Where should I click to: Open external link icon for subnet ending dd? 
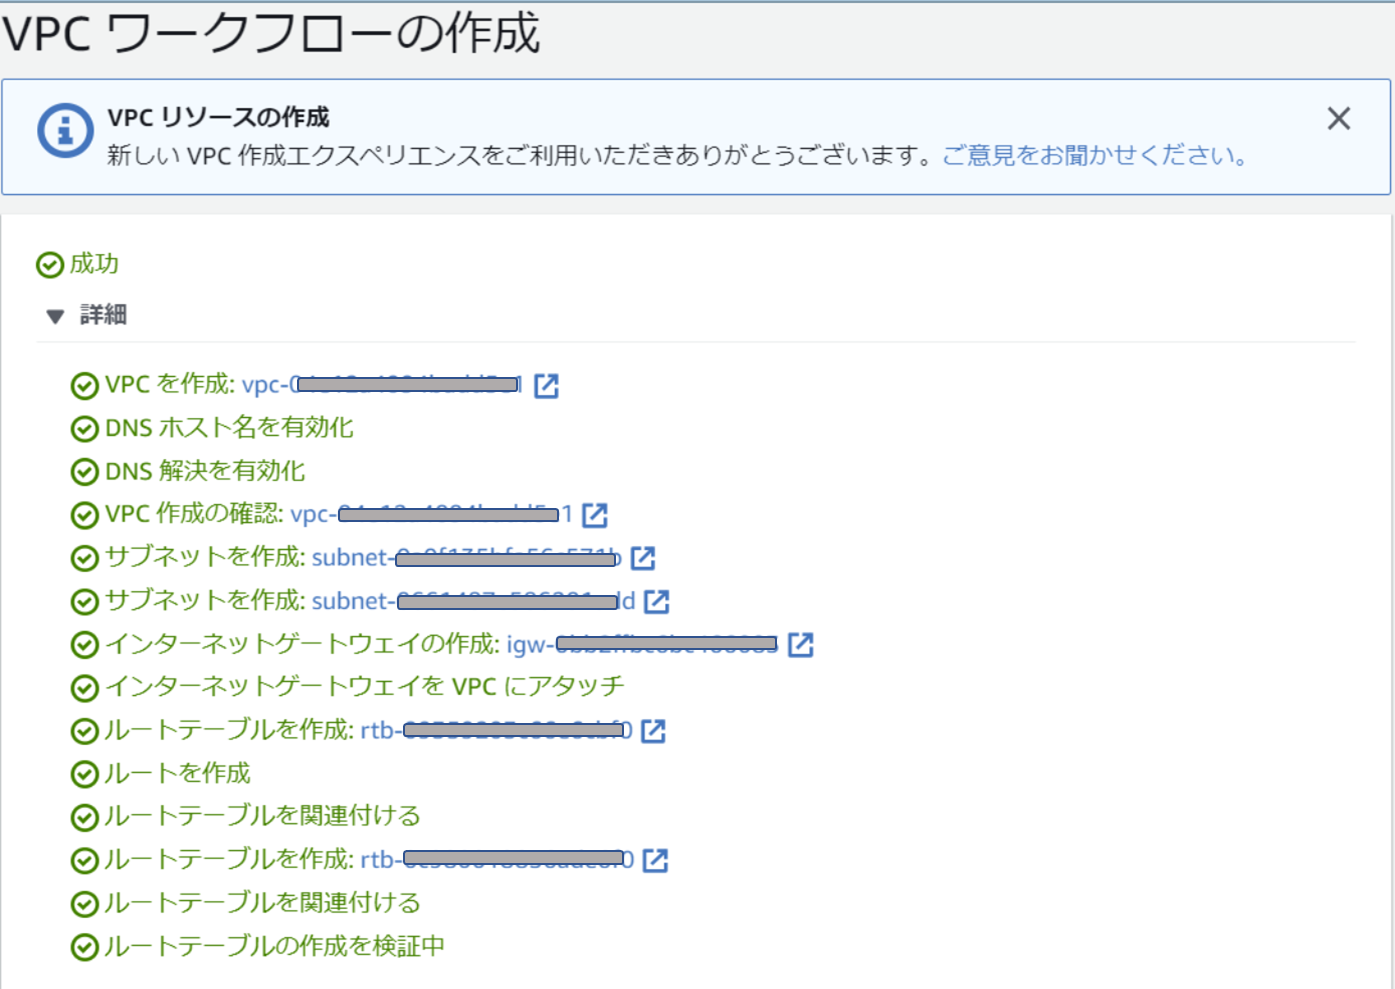(657, 601)
